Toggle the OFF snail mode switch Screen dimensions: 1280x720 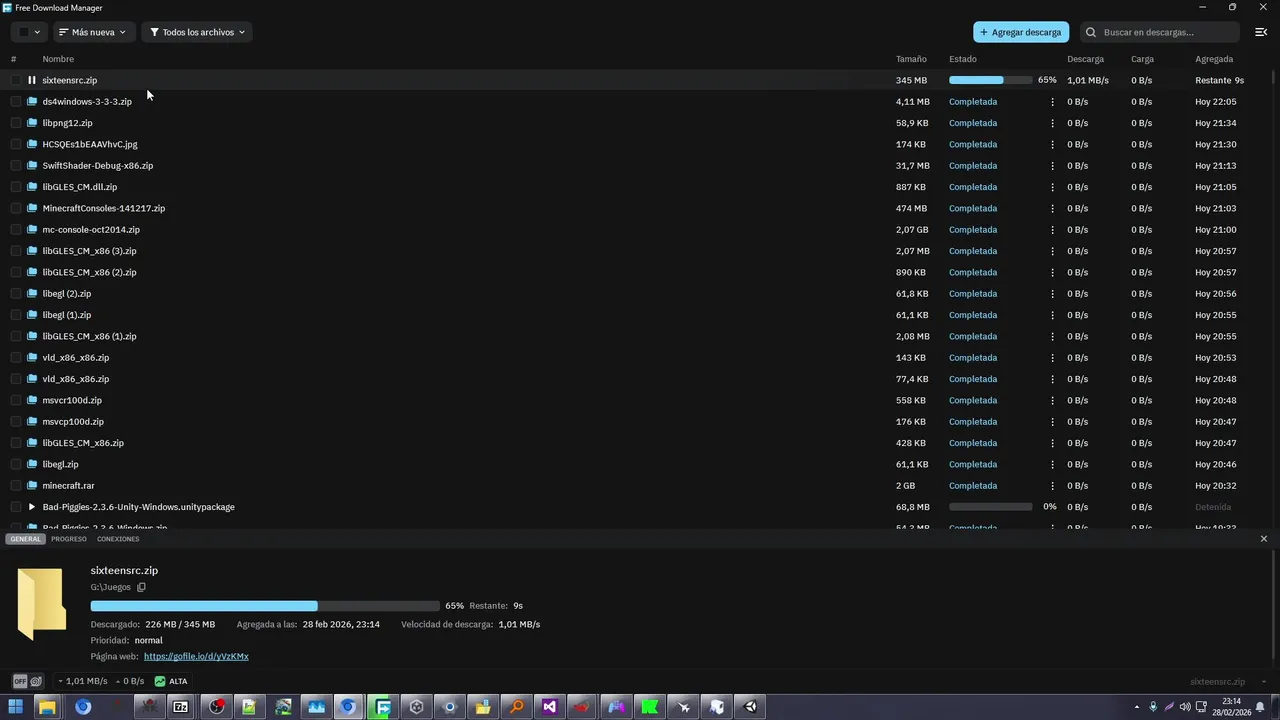click(27, 681)
